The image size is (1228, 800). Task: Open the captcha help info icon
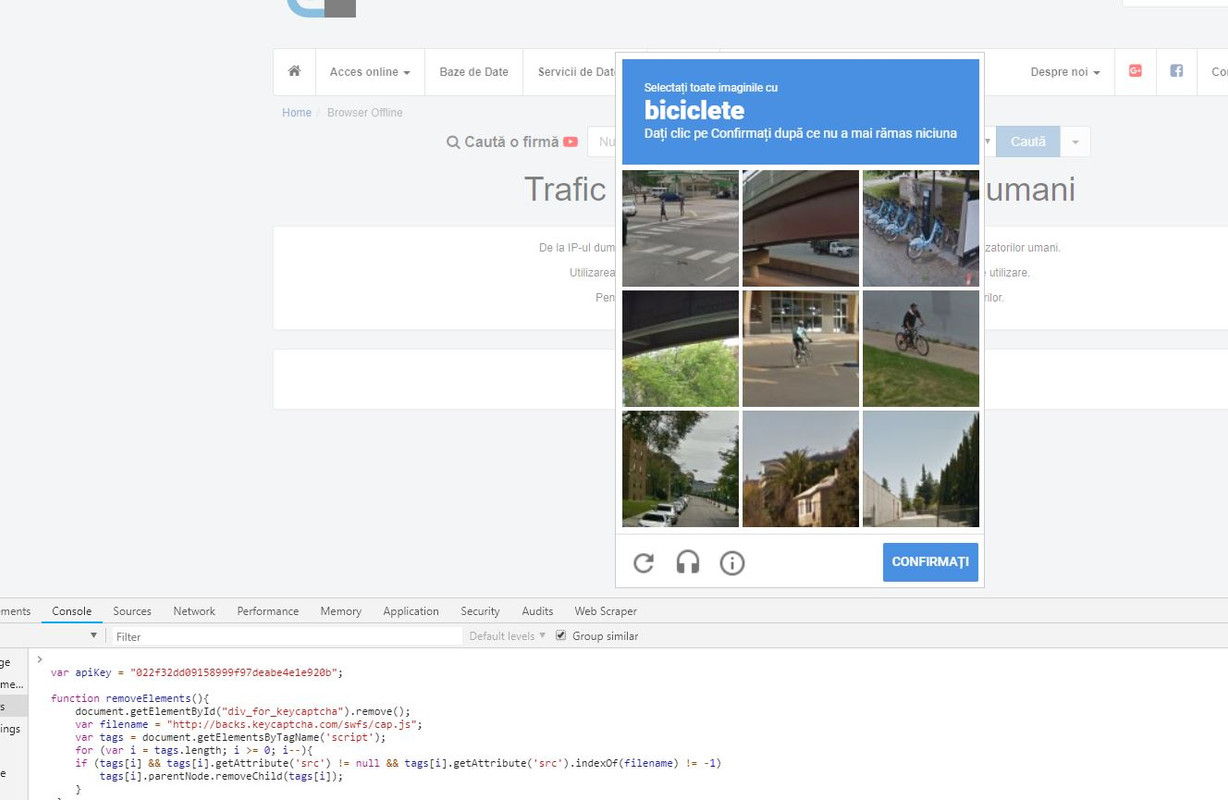[732, 563]
